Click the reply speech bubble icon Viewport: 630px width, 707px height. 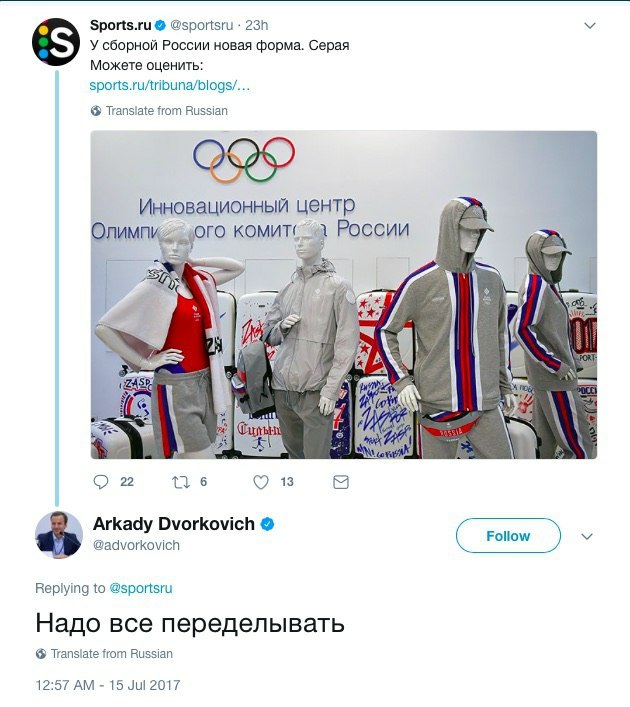pos(101,482)
